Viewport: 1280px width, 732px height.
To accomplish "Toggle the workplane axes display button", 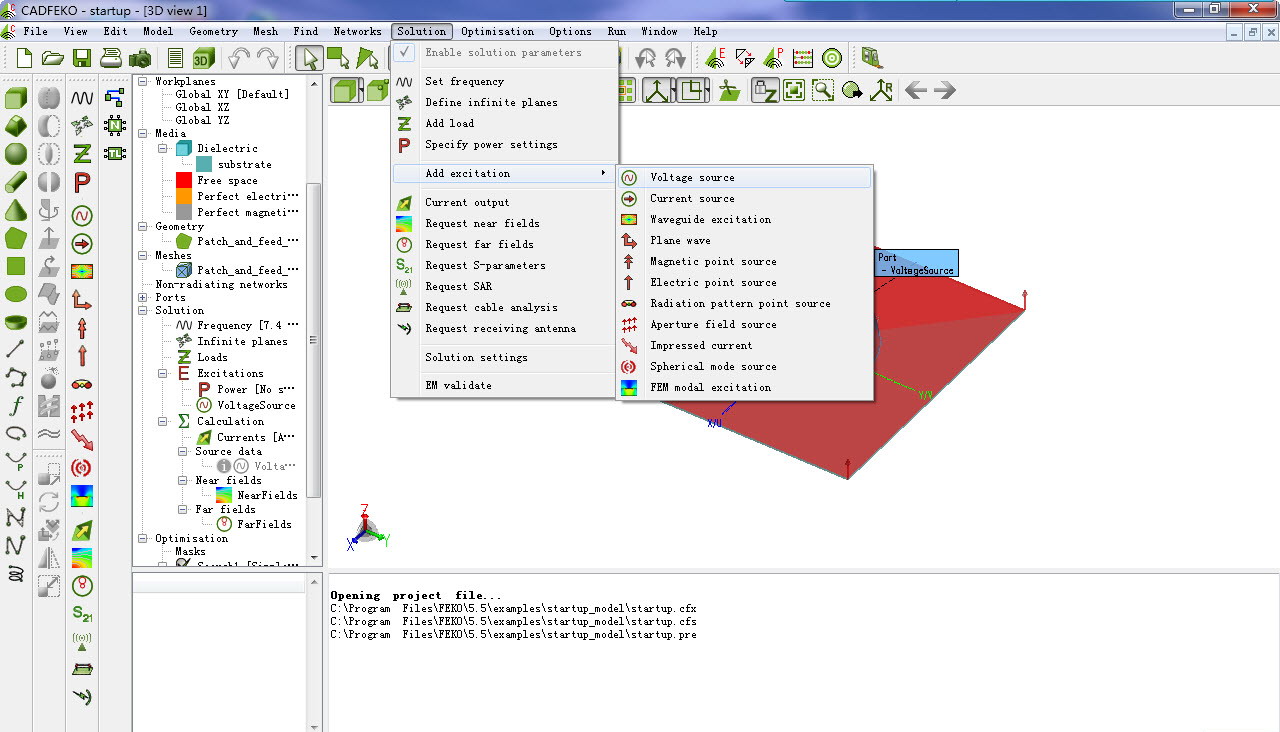I will pyautogui.click(x=656, y=91).
